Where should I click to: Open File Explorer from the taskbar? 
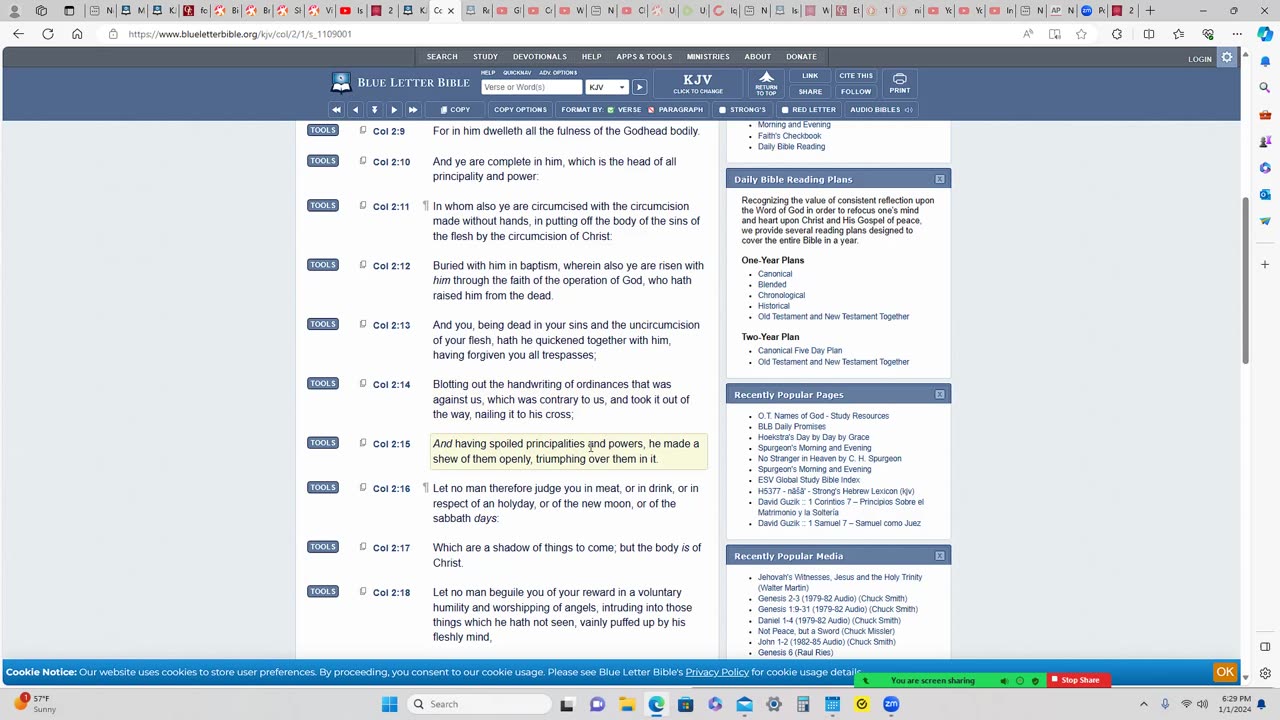[627, 704]
